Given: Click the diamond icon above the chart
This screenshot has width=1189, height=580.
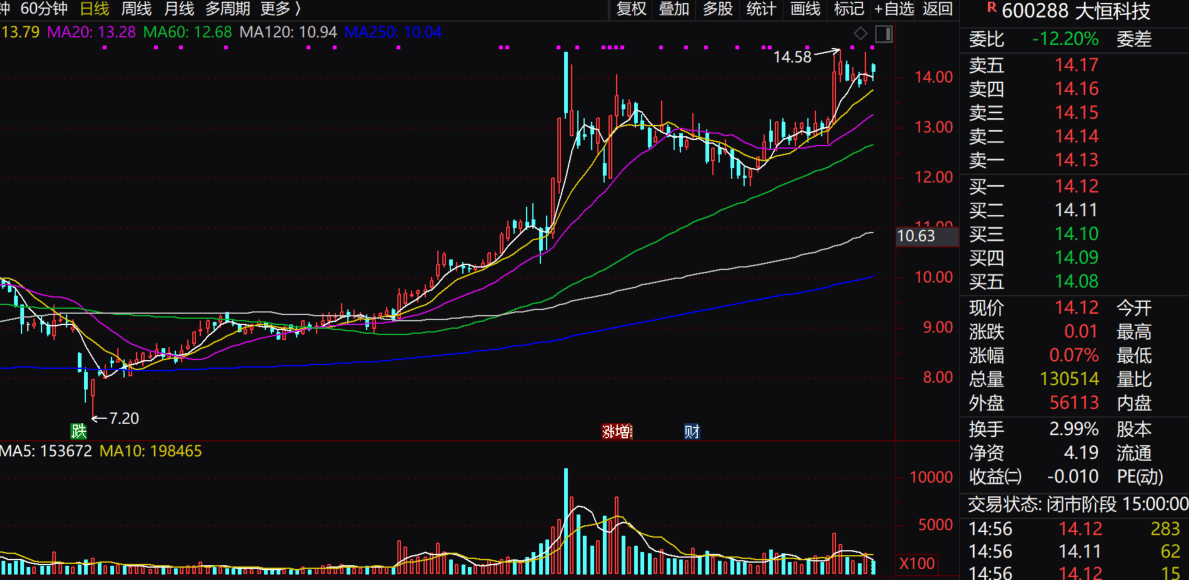Looking at the screenshot, I should point(860,34).
